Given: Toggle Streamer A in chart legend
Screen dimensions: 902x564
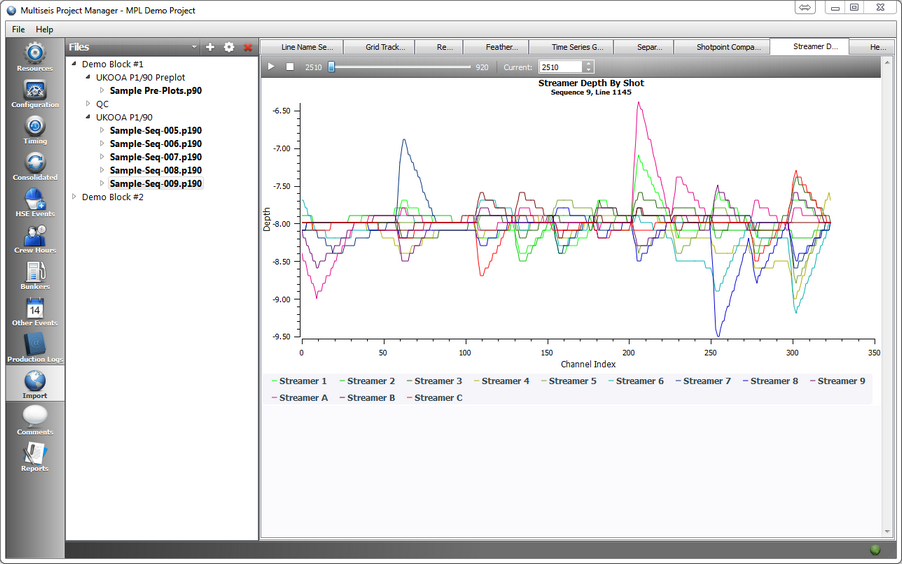Looking at the screenshot, I should click(300, 398).
